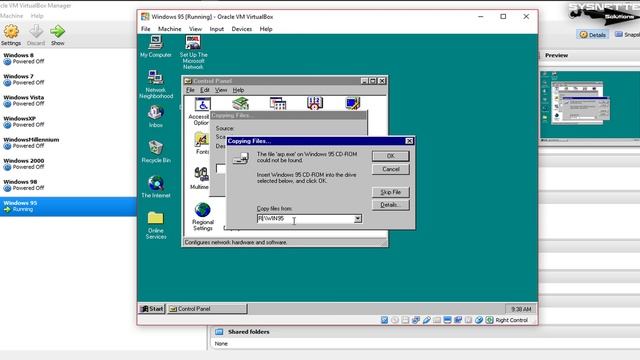Image resolution: width=640 pixels, height=360 pixels.
Task: Click the Details button in VirtualBox Manager
Action: (x=593, y=35)
